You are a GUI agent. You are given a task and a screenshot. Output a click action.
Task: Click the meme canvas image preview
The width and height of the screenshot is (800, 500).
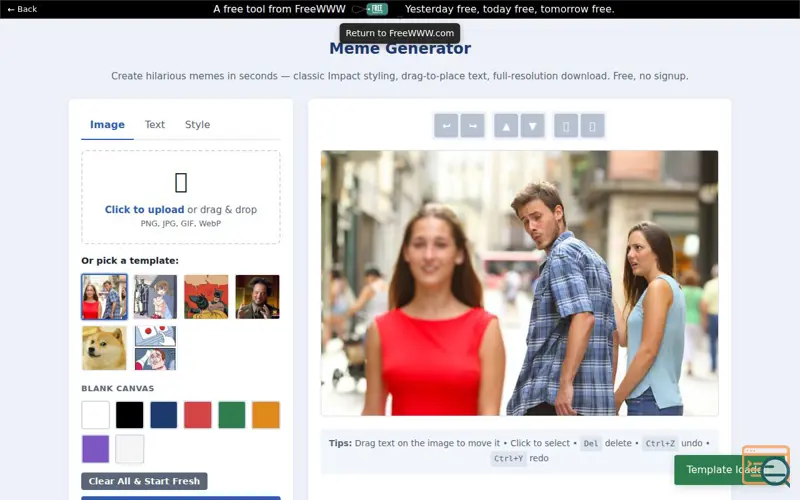pos(519,283)
